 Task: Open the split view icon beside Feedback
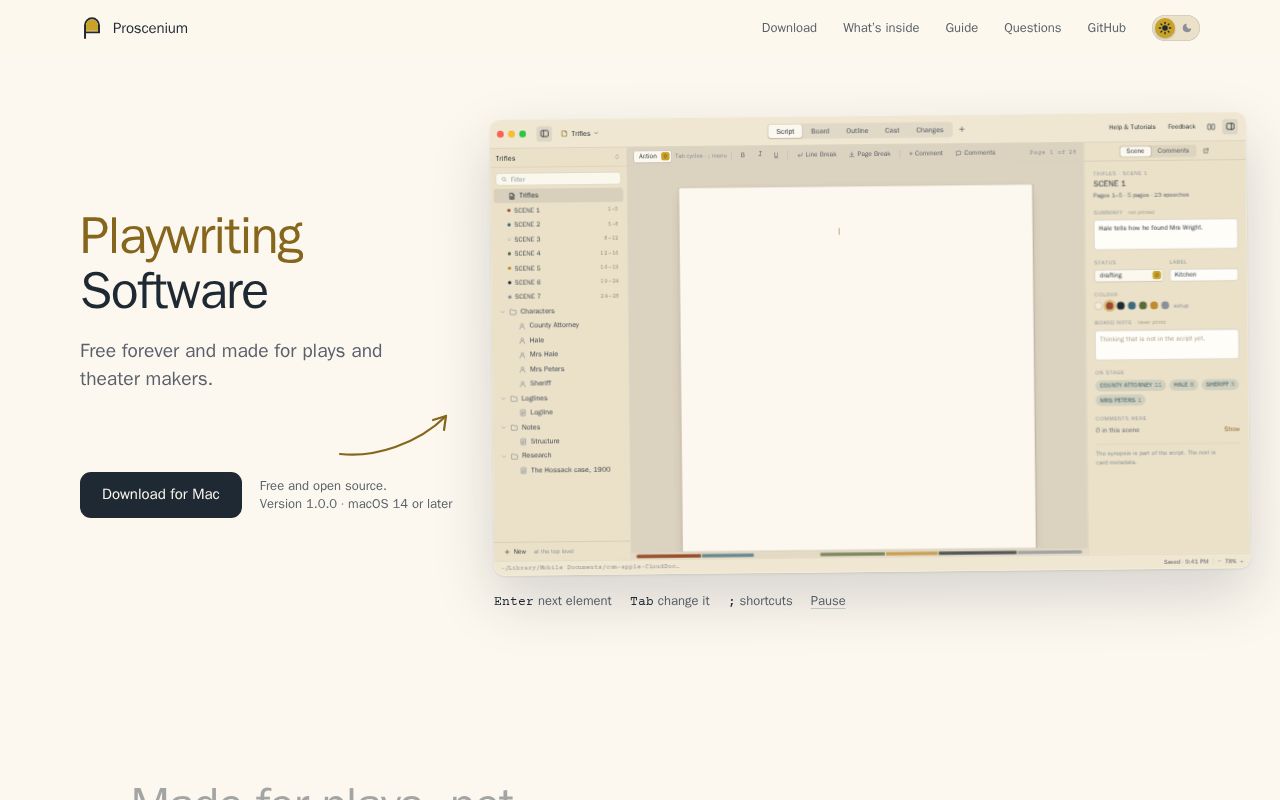coord(1211,127)
